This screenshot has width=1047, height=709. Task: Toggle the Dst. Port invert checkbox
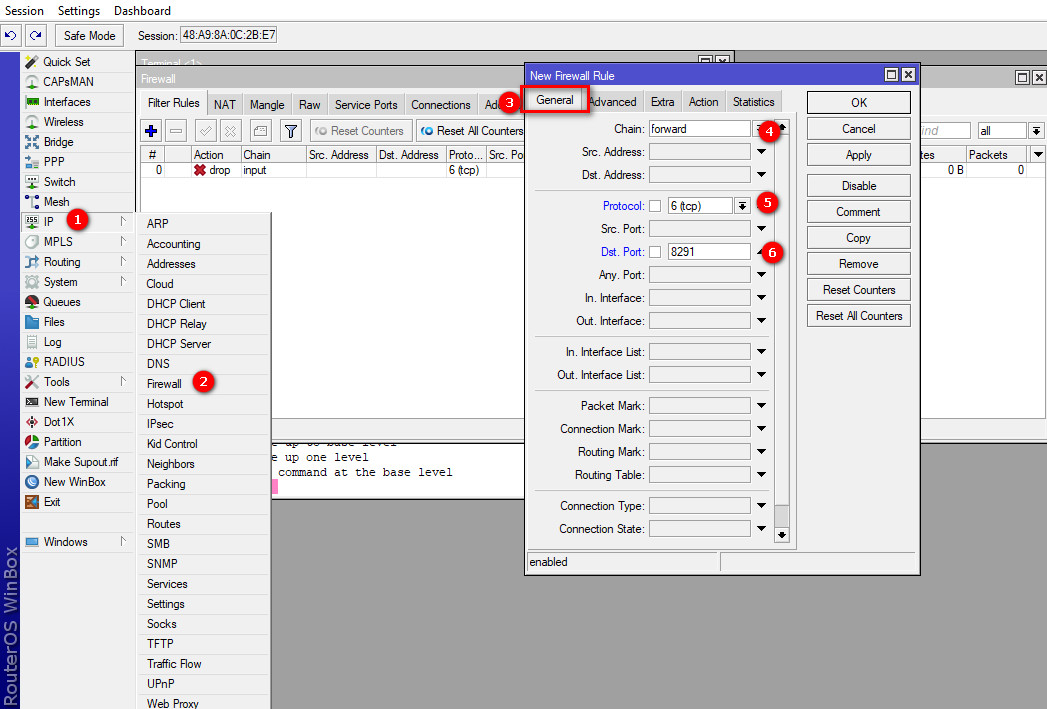tap(656, 252)
